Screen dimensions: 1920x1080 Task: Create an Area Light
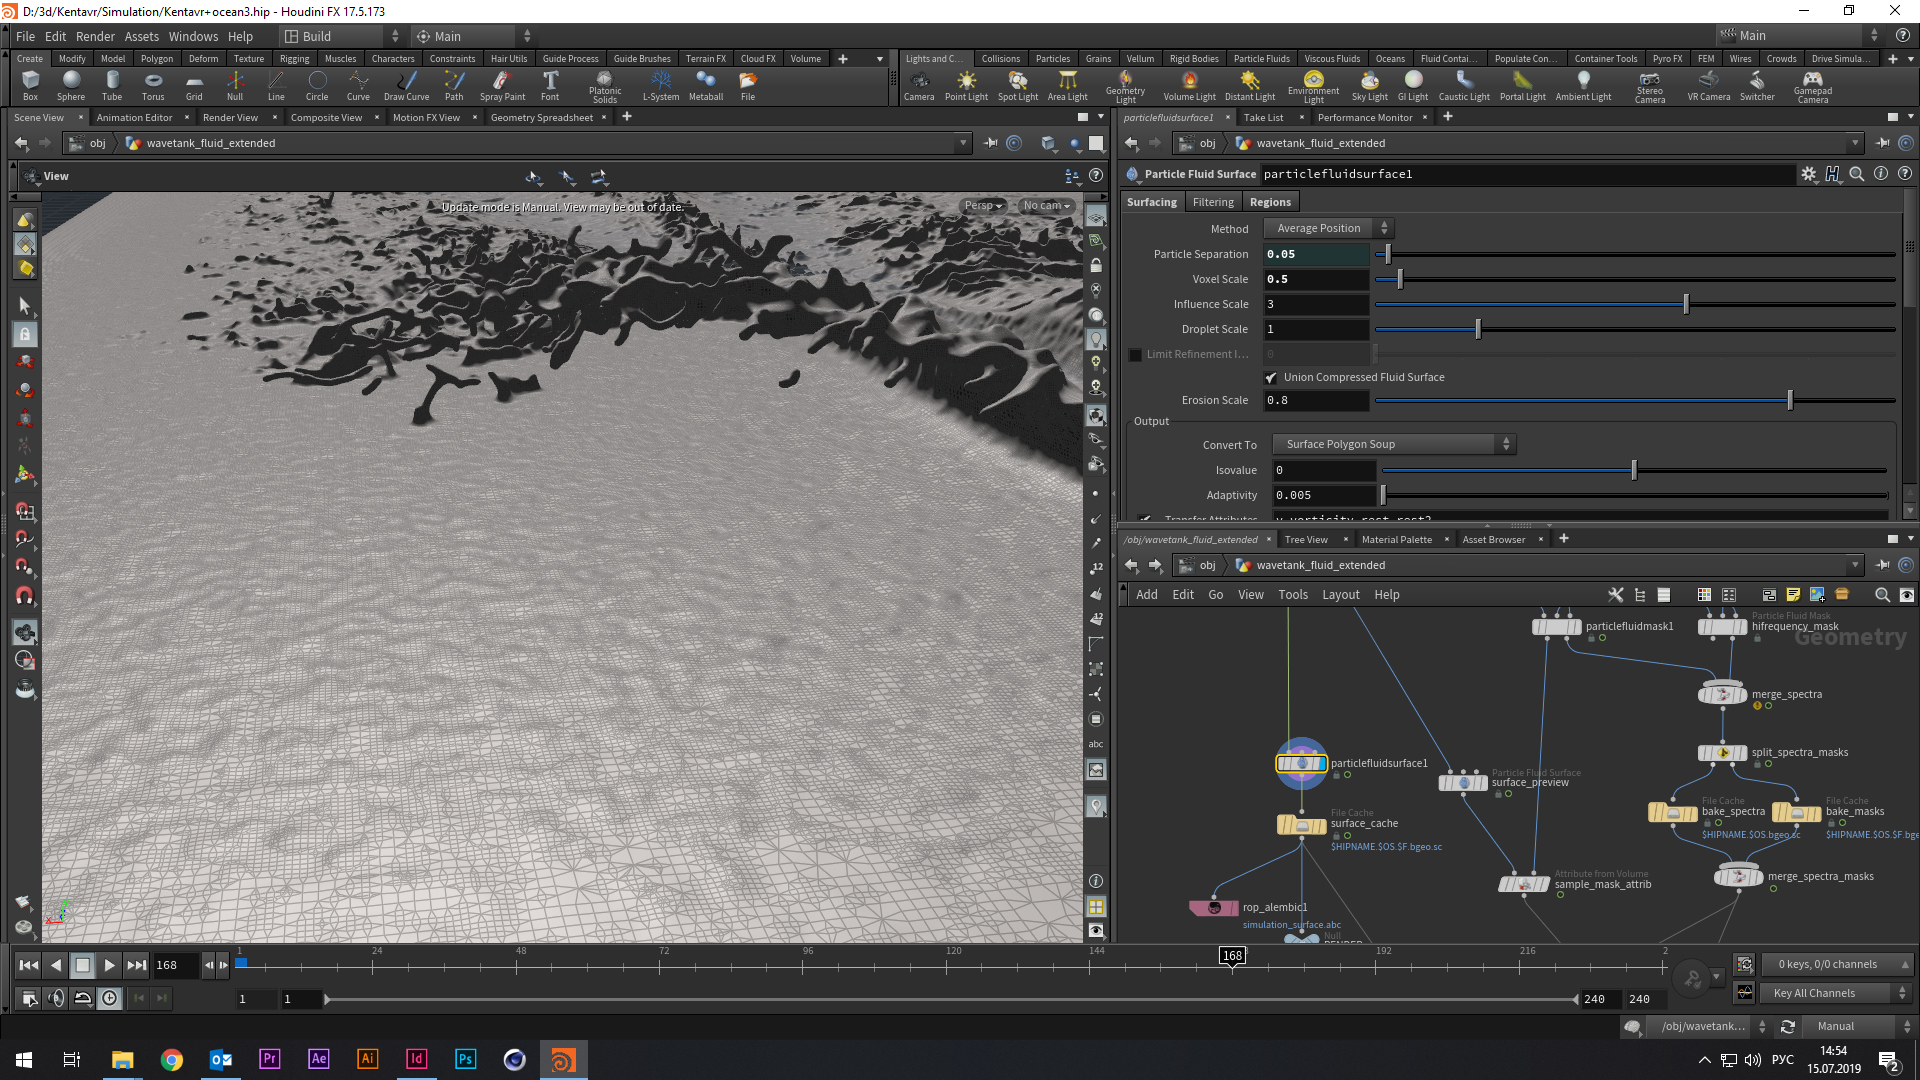pos(1067,86)
